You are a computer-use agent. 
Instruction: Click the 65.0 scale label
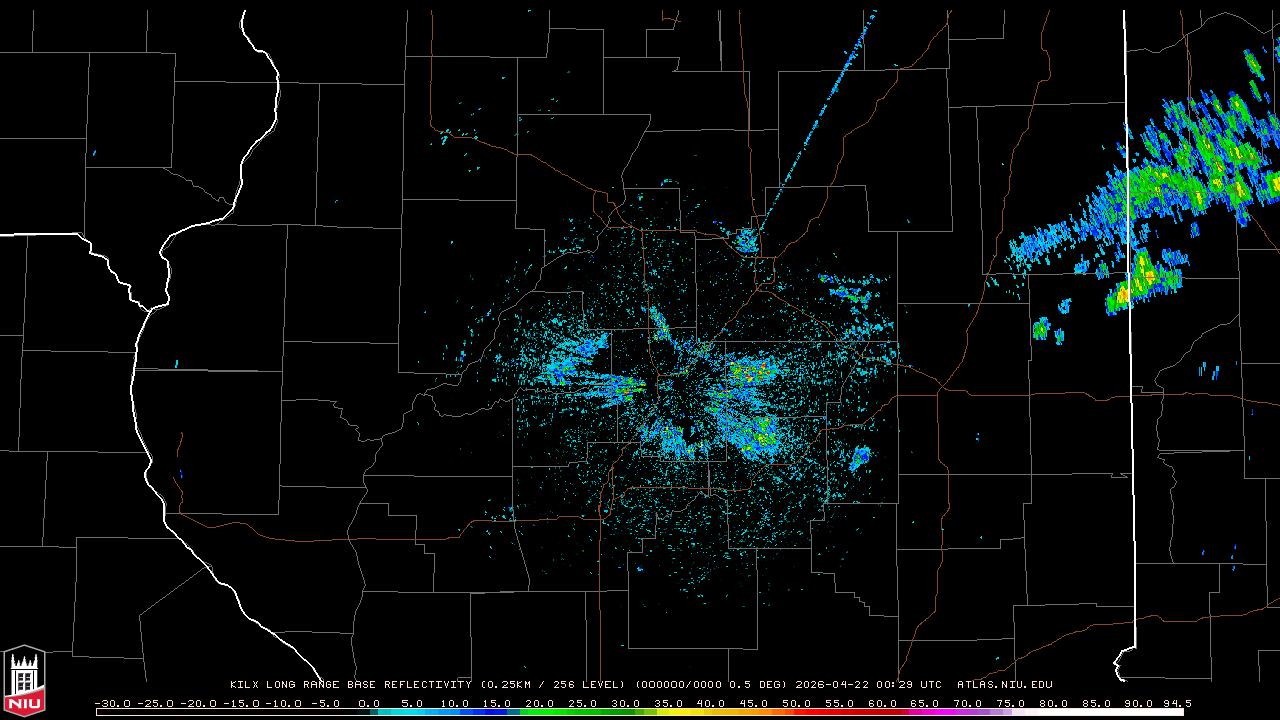925,703
